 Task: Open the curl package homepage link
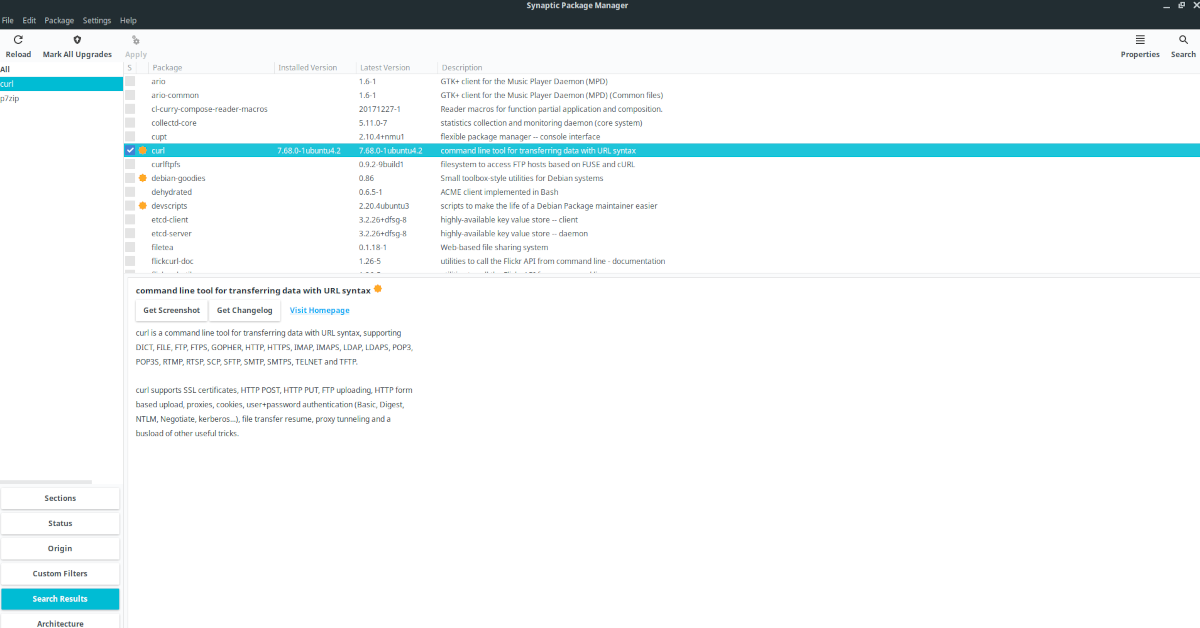[x=319, y=310]
